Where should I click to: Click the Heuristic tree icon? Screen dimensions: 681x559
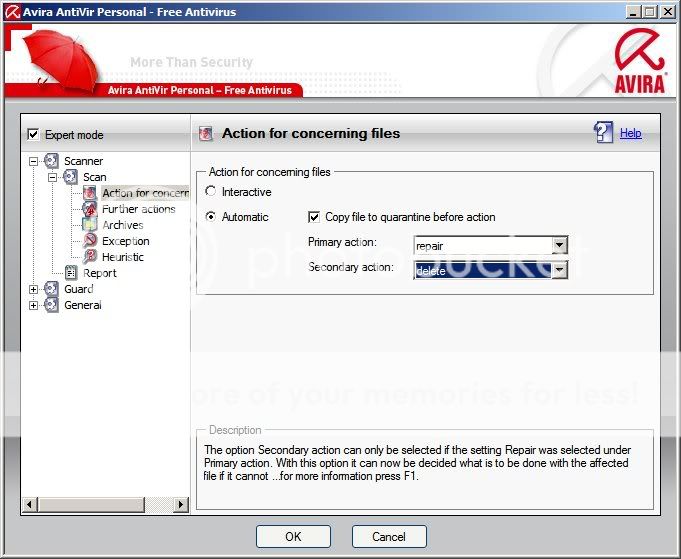pyautogui.click(x=89, y=257)
